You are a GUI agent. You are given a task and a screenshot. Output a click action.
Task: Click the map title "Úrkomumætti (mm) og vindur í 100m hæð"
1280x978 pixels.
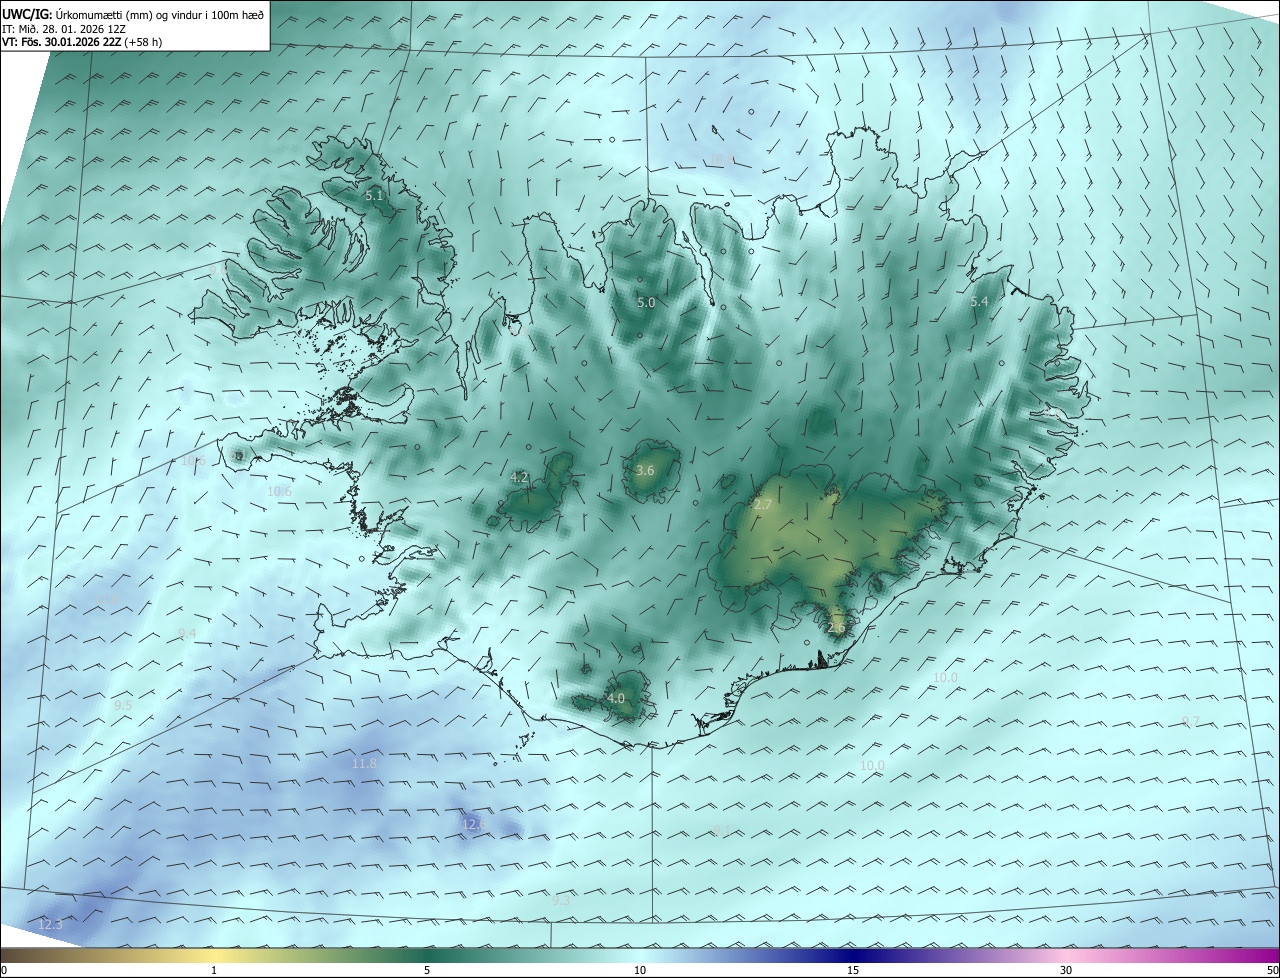tap(160, 15)
